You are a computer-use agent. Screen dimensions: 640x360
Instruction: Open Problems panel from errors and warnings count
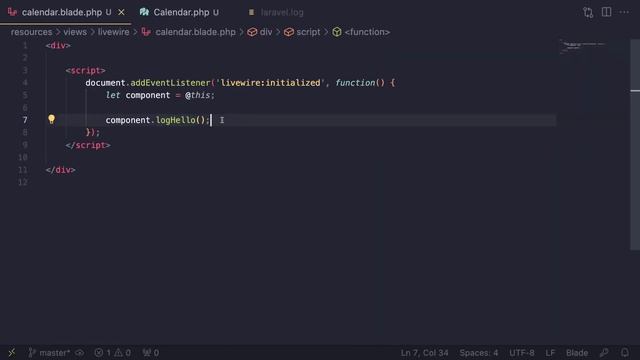click(113, 353)
